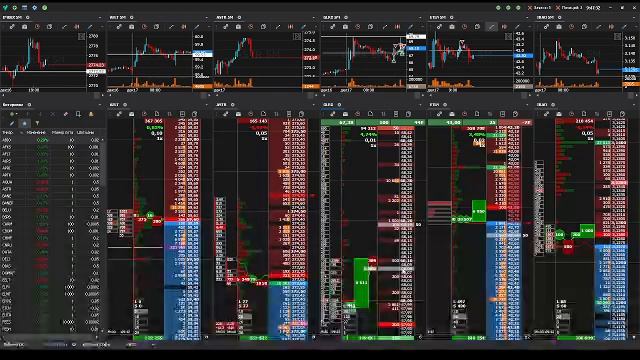Click the red candle bars icon in the first chart
The height and width of the screenshot is (360, 640).
(77, 27)
